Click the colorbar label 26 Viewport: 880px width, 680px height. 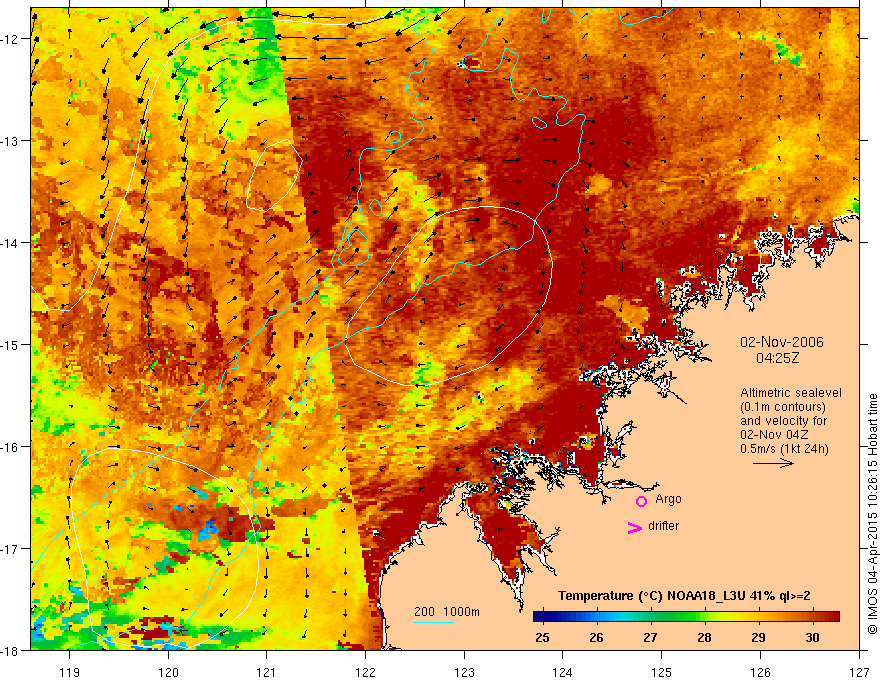pyautogui.click(x=596, y=637)
